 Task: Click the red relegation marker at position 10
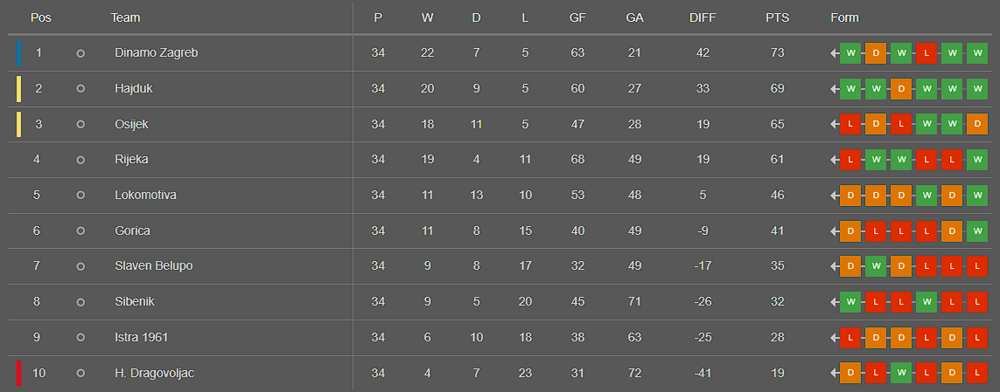[x=19, y=374]
